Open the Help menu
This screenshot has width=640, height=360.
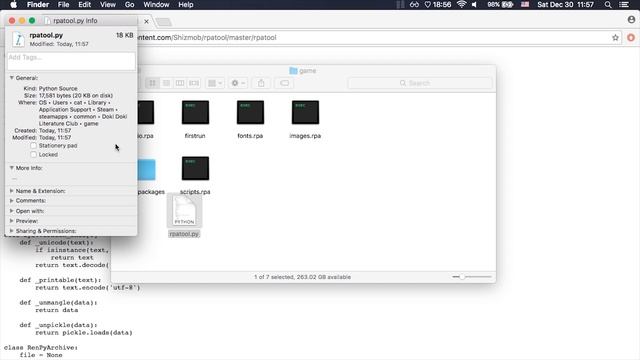[186, 4]
